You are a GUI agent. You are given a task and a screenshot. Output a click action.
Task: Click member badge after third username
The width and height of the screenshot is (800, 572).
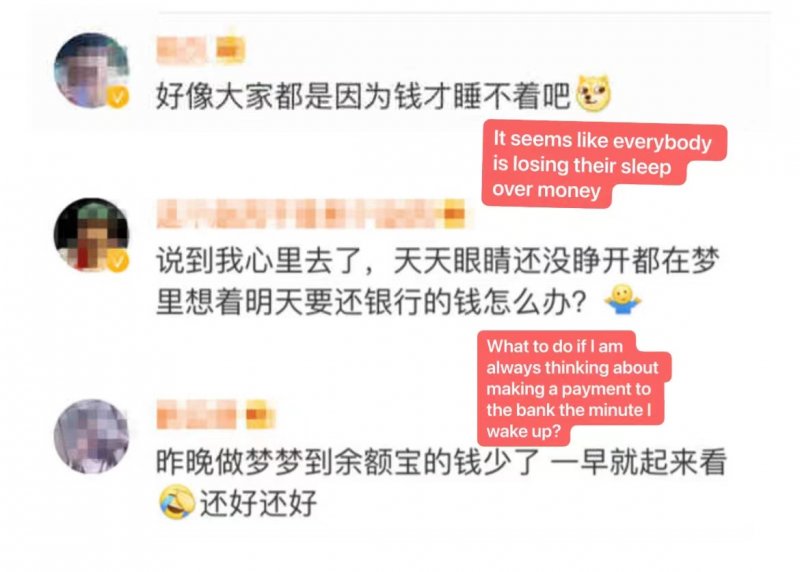260,414
